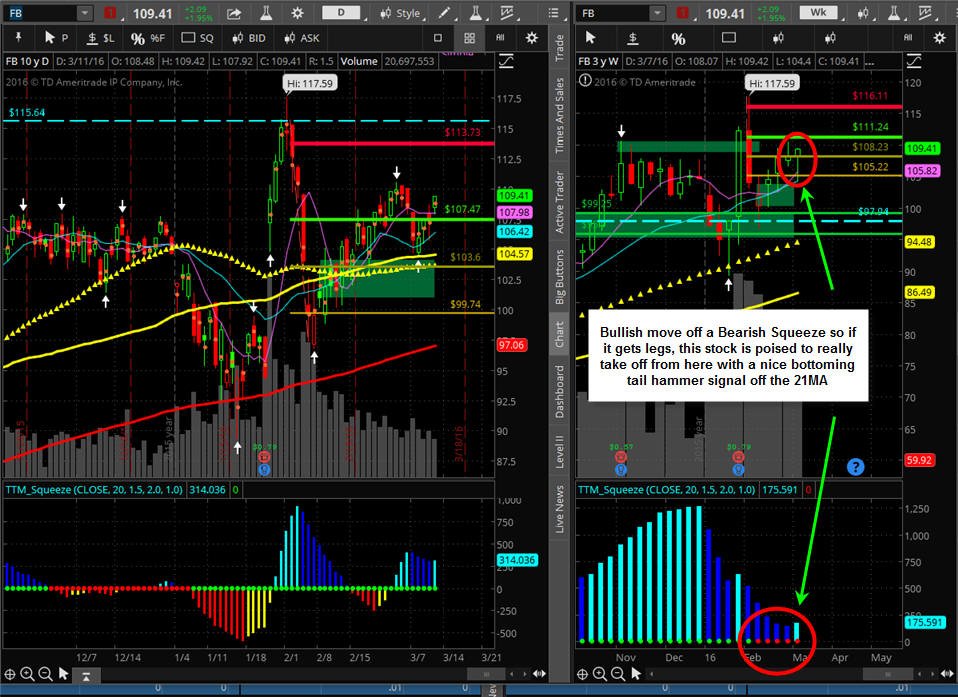This screenshot has width=958, height=697.
Task: Toggle the BID candle button on left chart
Action: point(249,38)
